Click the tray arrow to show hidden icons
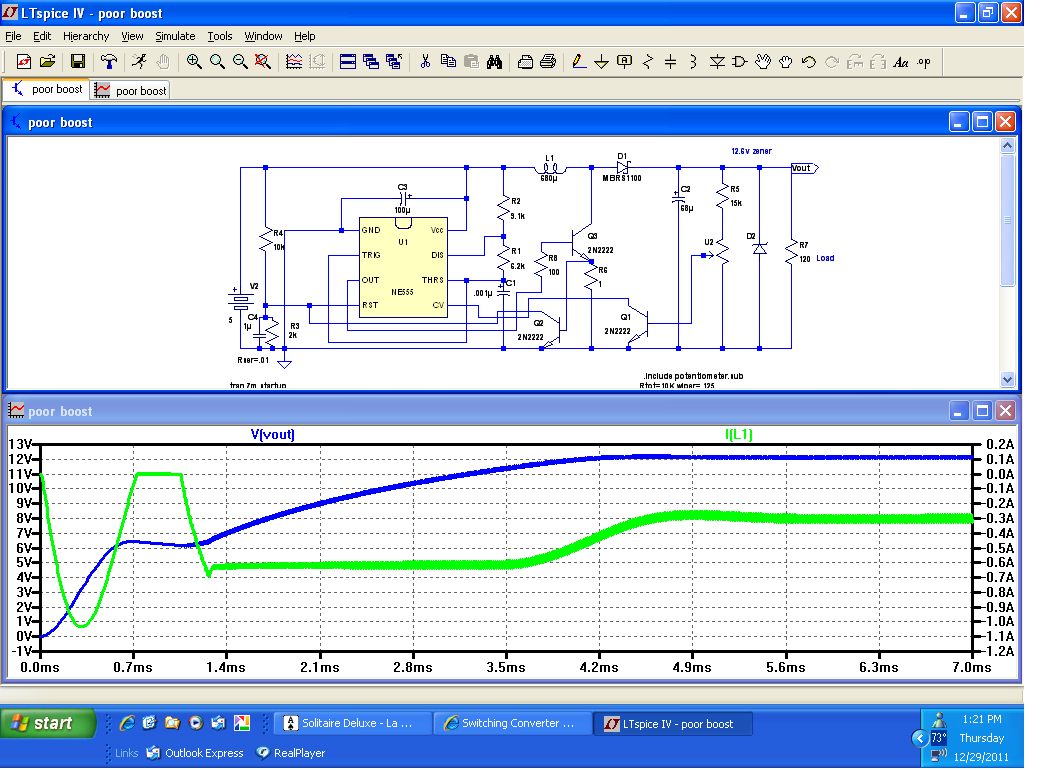The image size is (1042, 770). [920, 738]
